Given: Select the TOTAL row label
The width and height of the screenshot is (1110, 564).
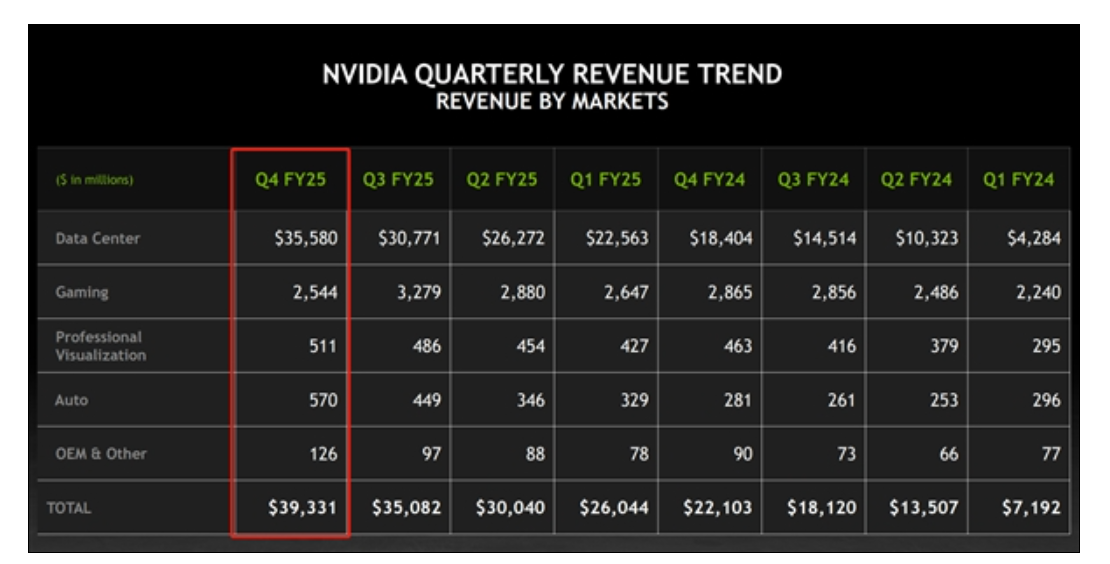Looking at the screenshot, I should tap(69, 508).
